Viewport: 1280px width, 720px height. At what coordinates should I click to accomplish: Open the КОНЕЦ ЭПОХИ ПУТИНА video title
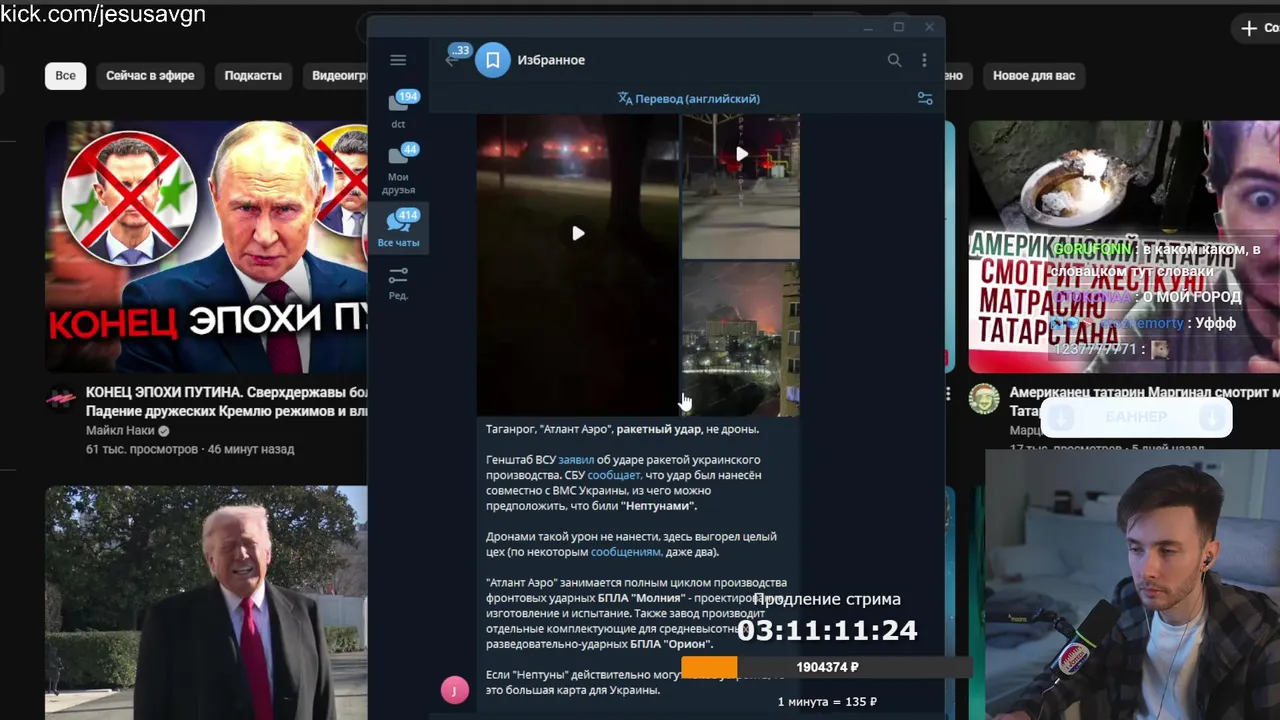tap(227, 402)
